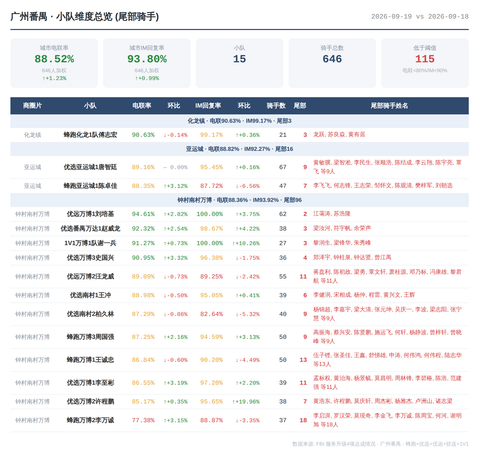
Task: Click the IM reply cell 87.72%
Action: (211, 186)
